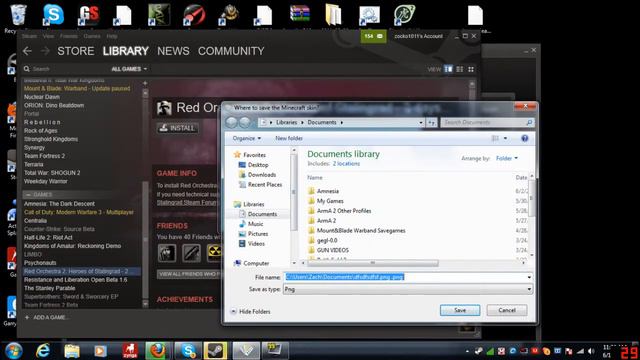Select Music library in navigation pane
The height and width of the screenshot is (360, 640).
click(x=251, y=224)
